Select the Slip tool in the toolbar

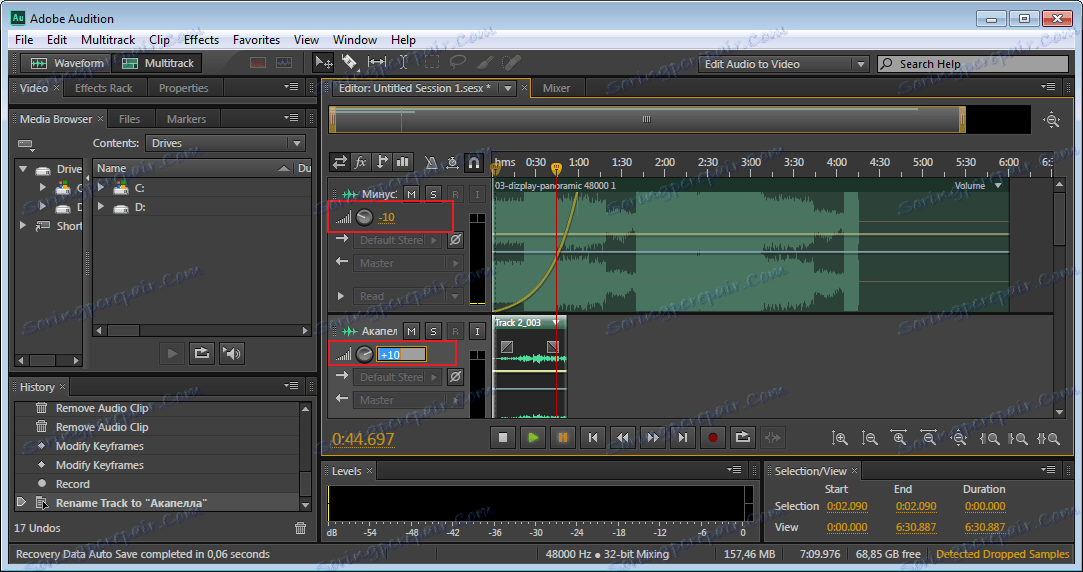(x=377, y=63)
